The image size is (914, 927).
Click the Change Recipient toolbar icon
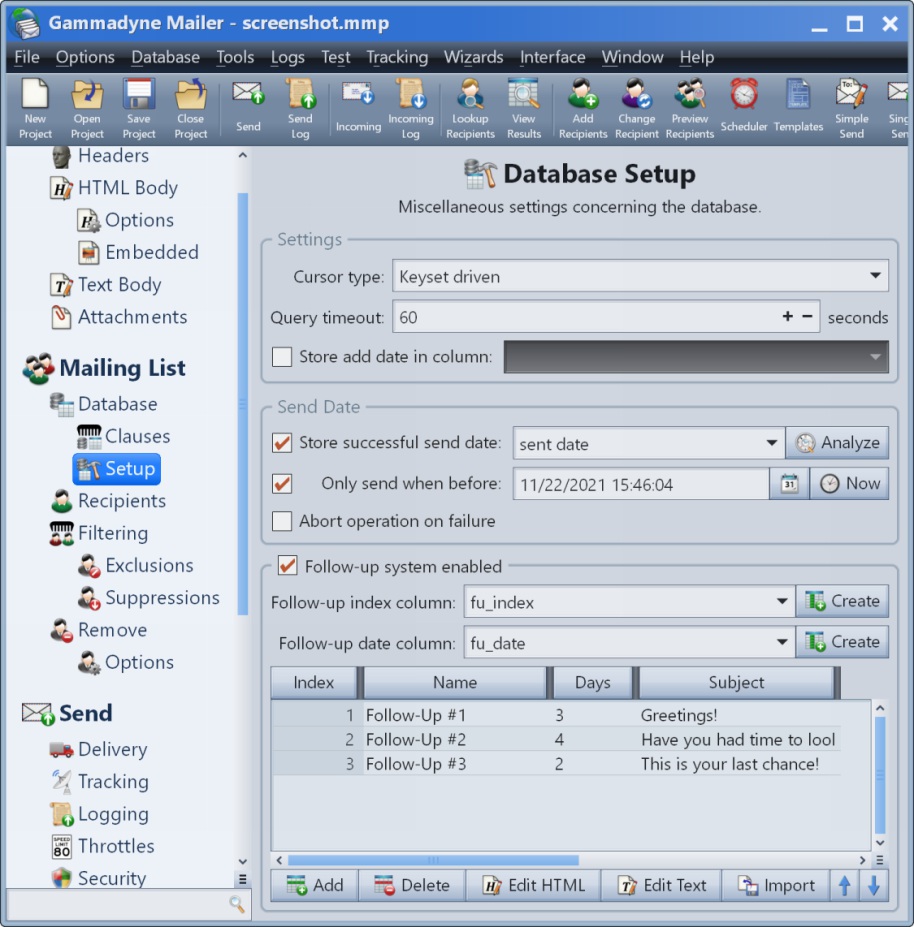point(637,109)
